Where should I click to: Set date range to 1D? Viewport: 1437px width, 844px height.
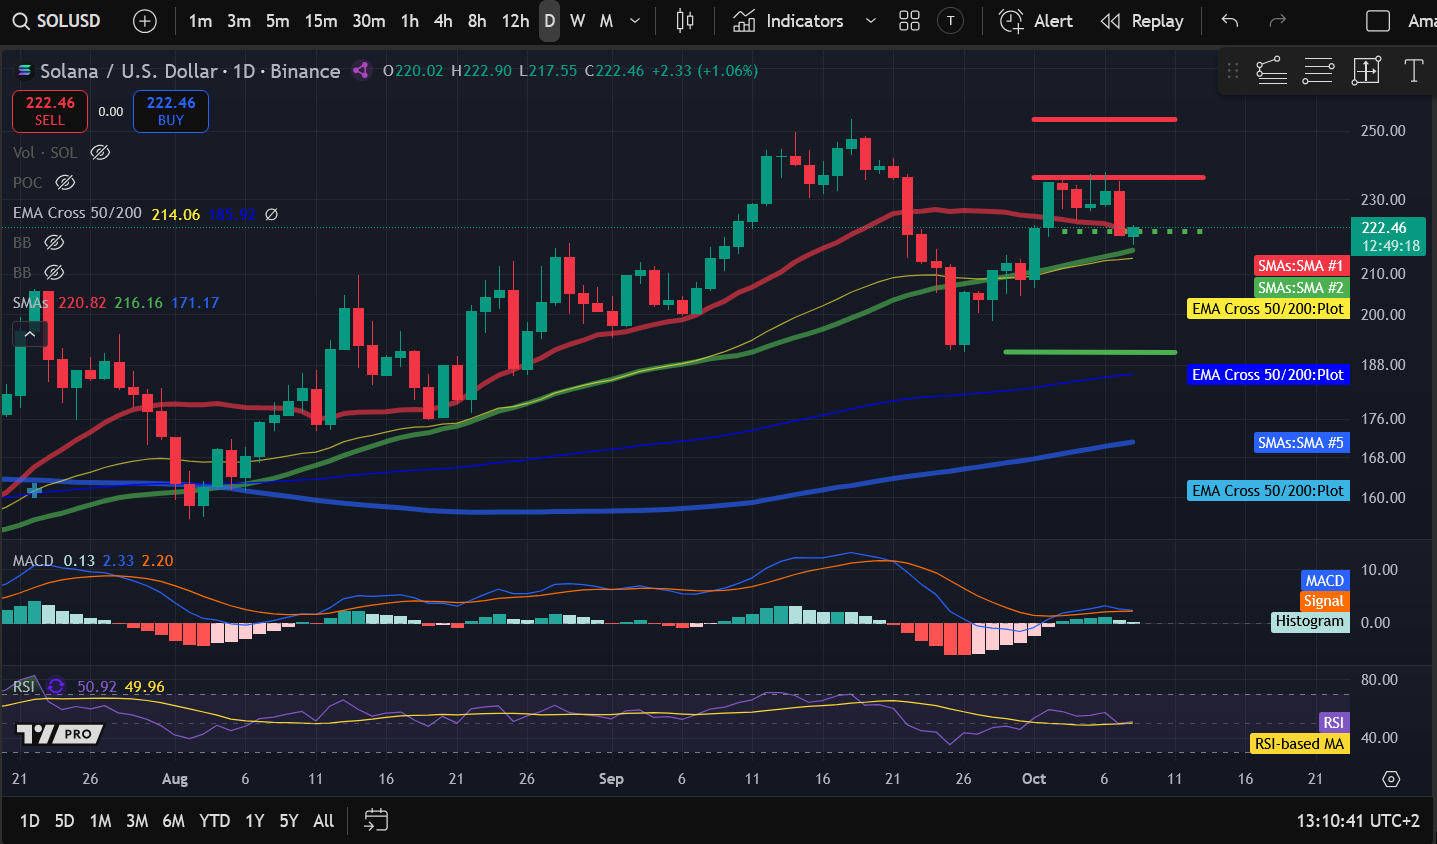30,821
